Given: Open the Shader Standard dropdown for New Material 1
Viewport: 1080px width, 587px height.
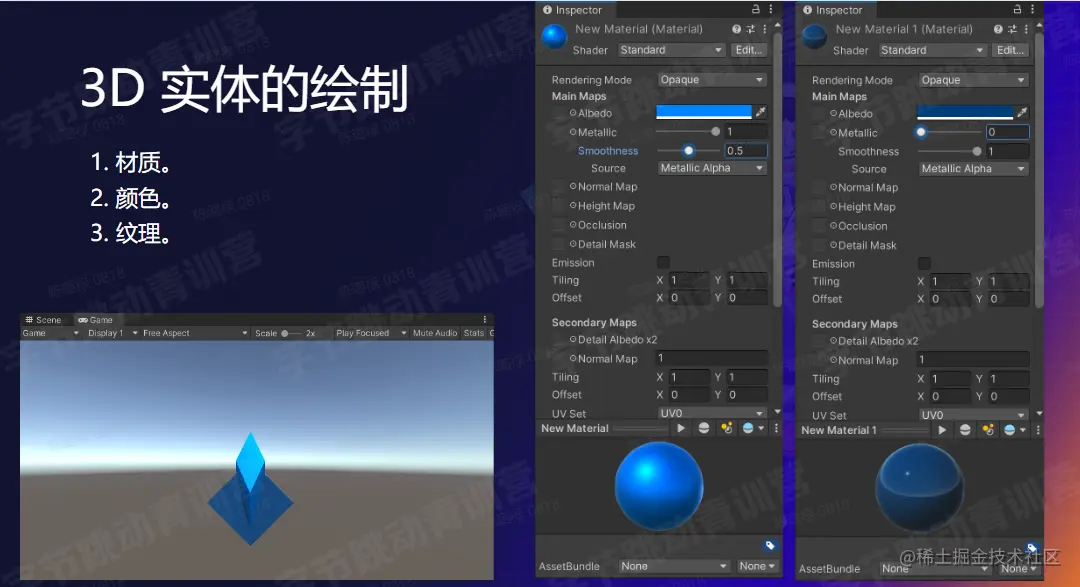Looking at the screenshot, I should coord(932,50).
